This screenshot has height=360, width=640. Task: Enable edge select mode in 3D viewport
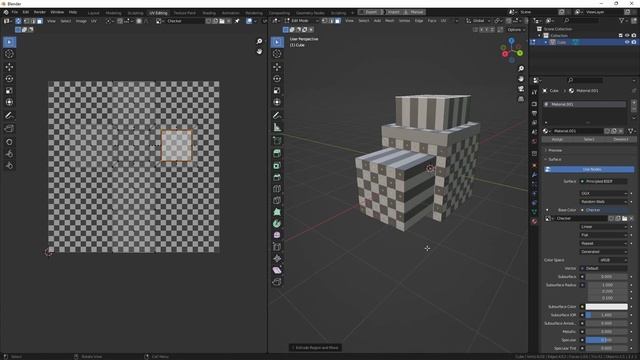pos(331,21)
